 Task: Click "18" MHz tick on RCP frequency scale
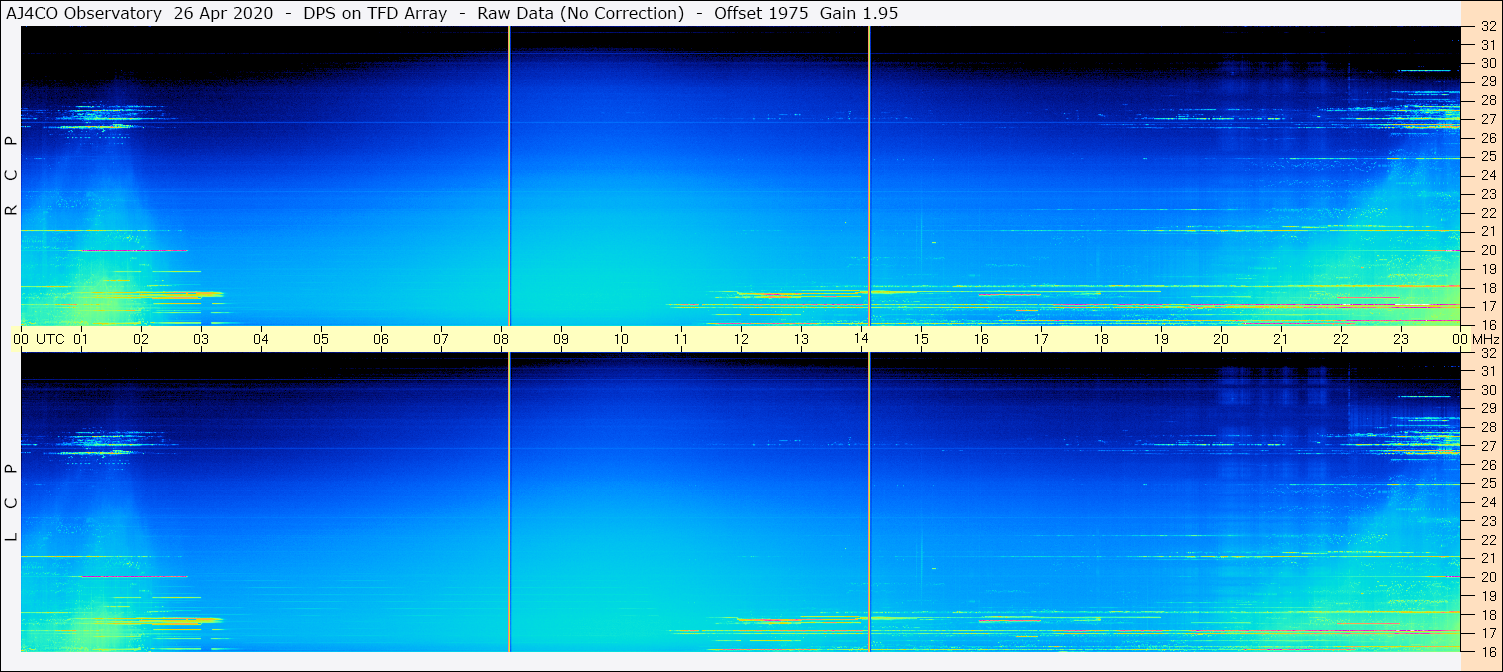[1487, 288]
